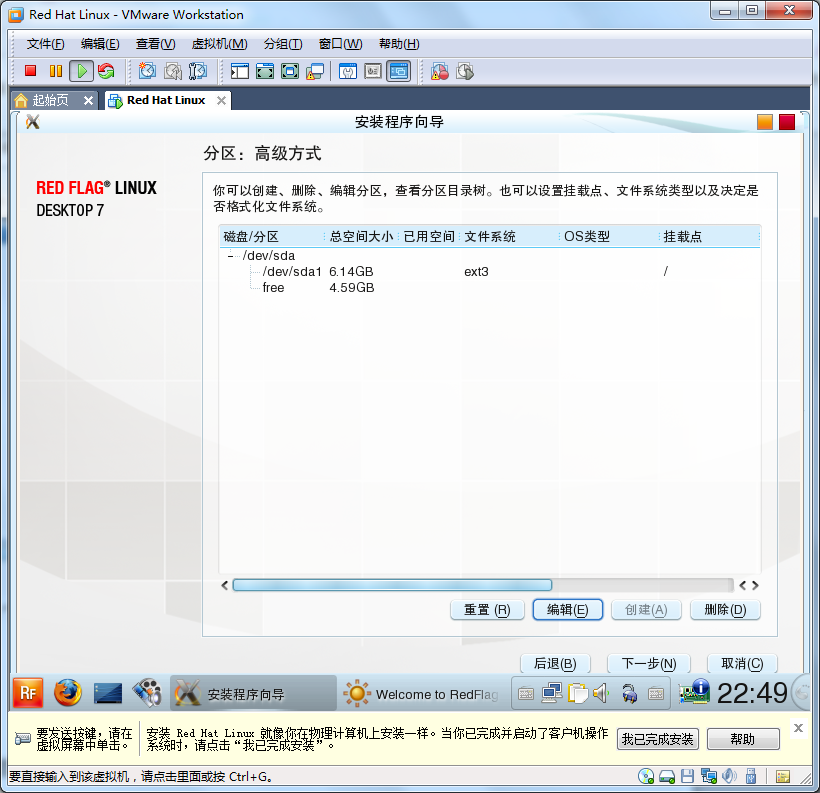Launch Firefox from the guest taskbar
Screen dimensions: 820x793
pos(68,693)
